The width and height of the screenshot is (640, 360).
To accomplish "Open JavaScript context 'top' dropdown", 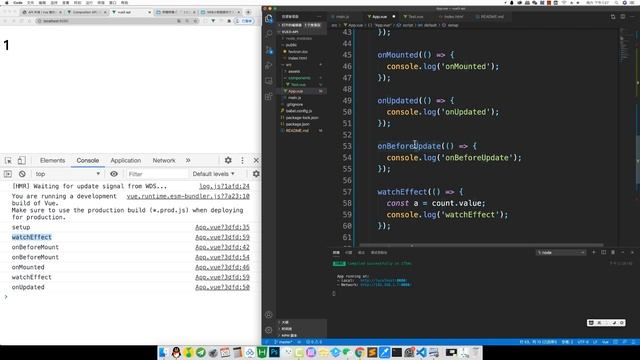I will (x=67, y=174).
